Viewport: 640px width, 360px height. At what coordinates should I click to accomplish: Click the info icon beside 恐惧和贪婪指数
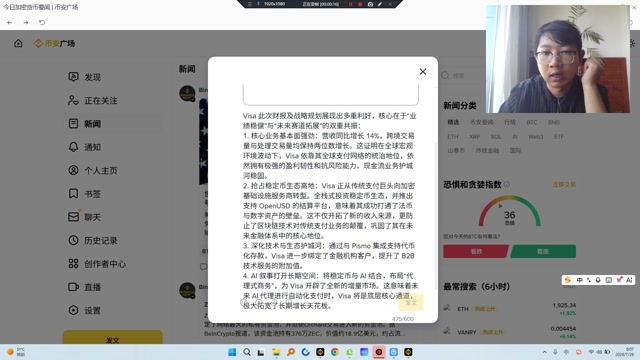(x=507, y=184)
